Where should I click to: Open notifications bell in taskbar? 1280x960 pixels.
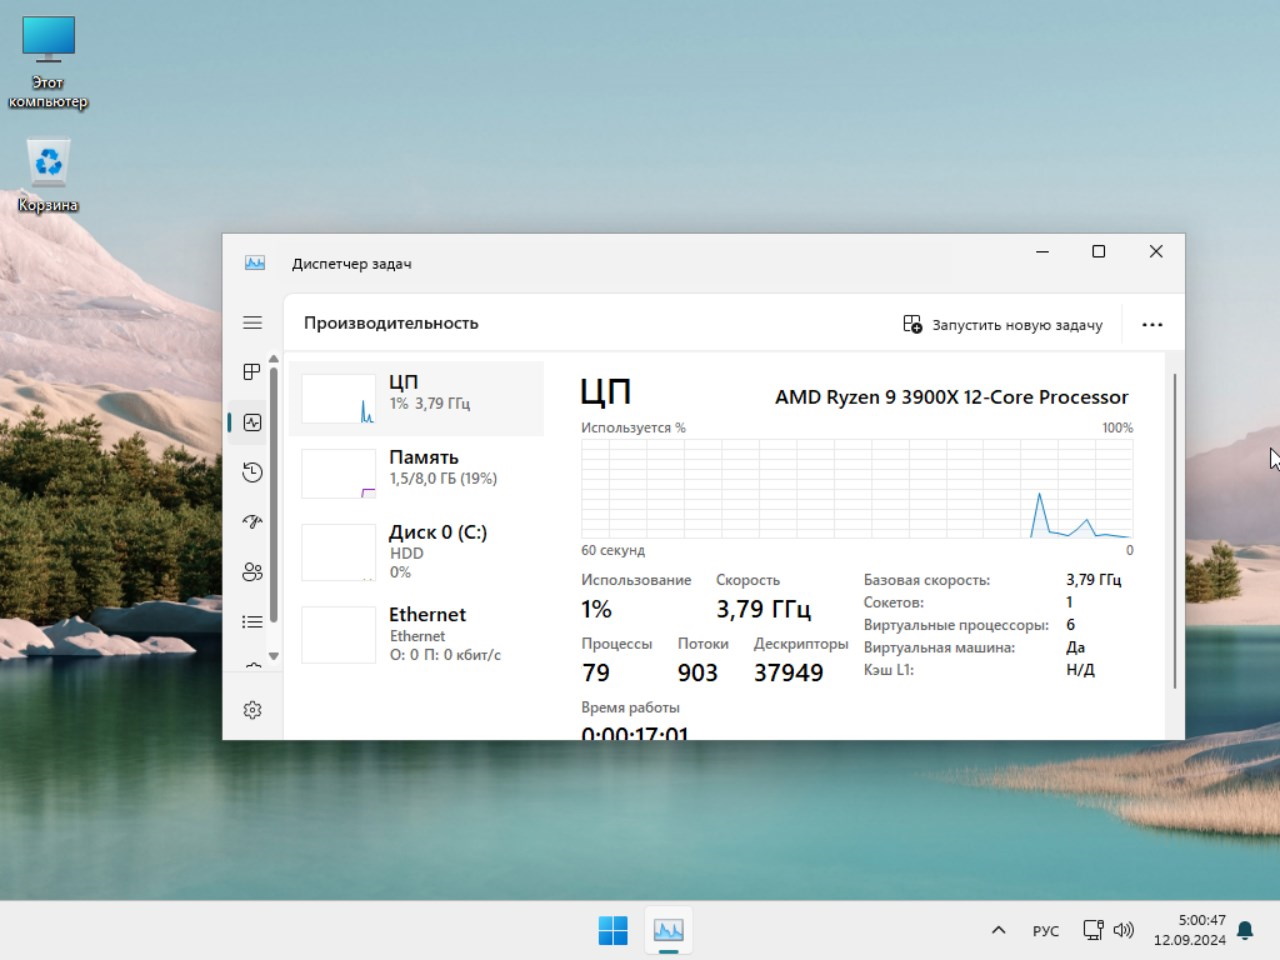(1245, 930)
